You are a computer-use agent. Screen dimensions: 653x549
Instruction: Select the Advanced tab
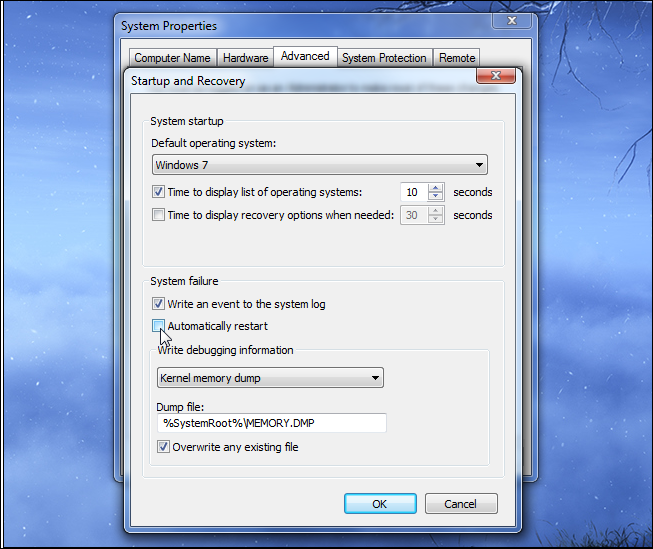click(x=305, y=56)
